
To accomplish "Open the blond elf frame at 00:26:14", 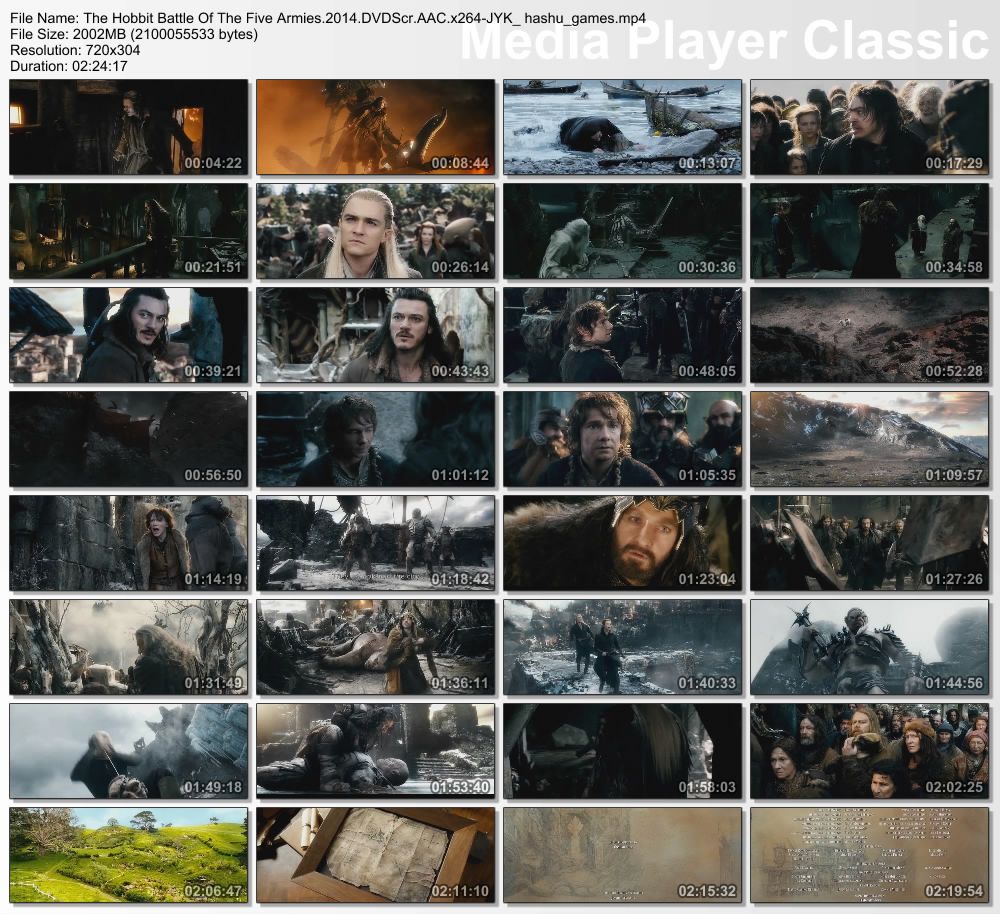I will 376,231.
